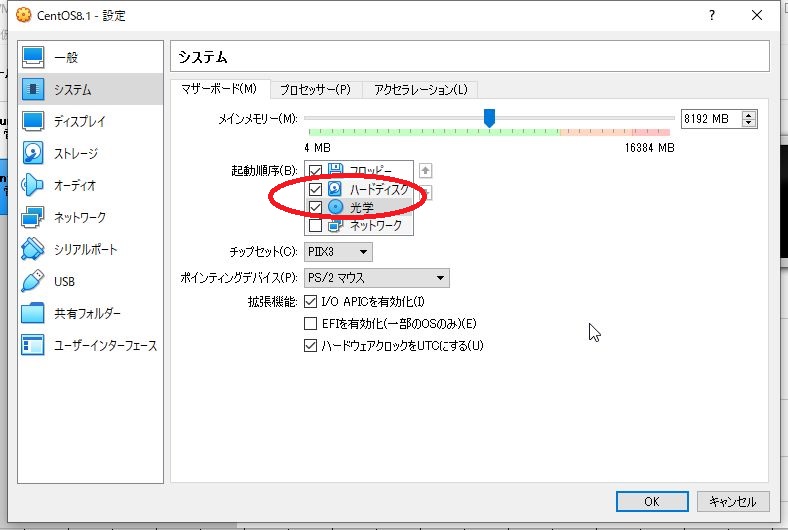This screenshot has height=530, width=788.
Task: Open the チップセット PIIX3 dropdown
Action: click(338, 252)
